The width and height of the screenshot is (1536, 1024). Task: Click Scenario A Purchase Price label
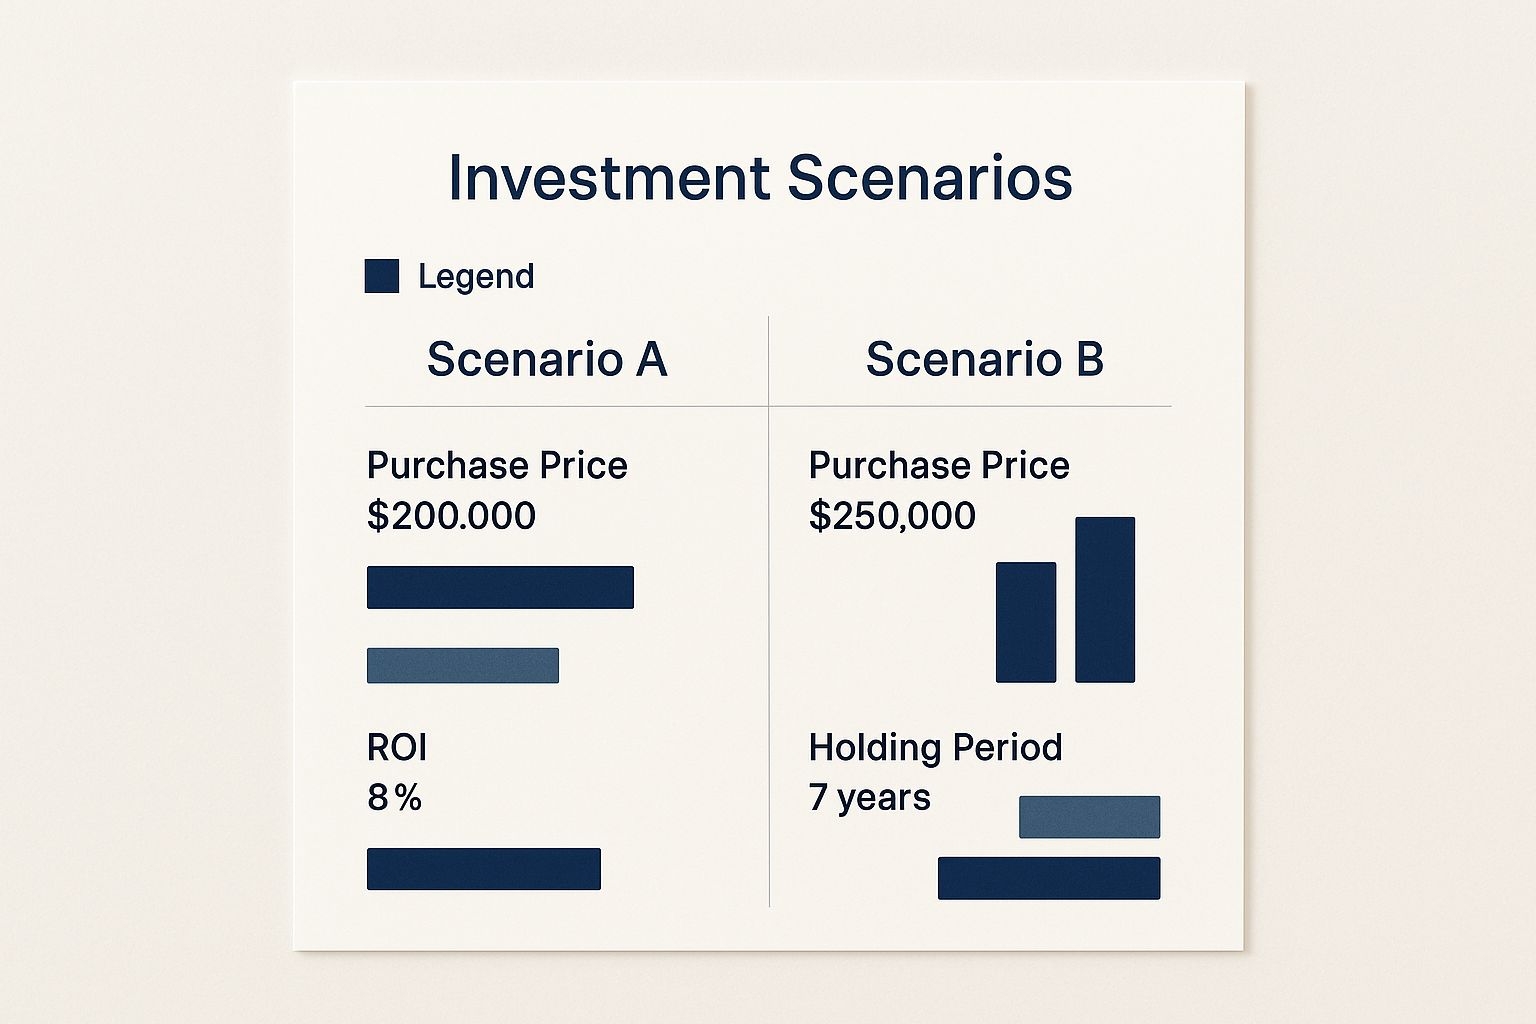click(497, 465)
